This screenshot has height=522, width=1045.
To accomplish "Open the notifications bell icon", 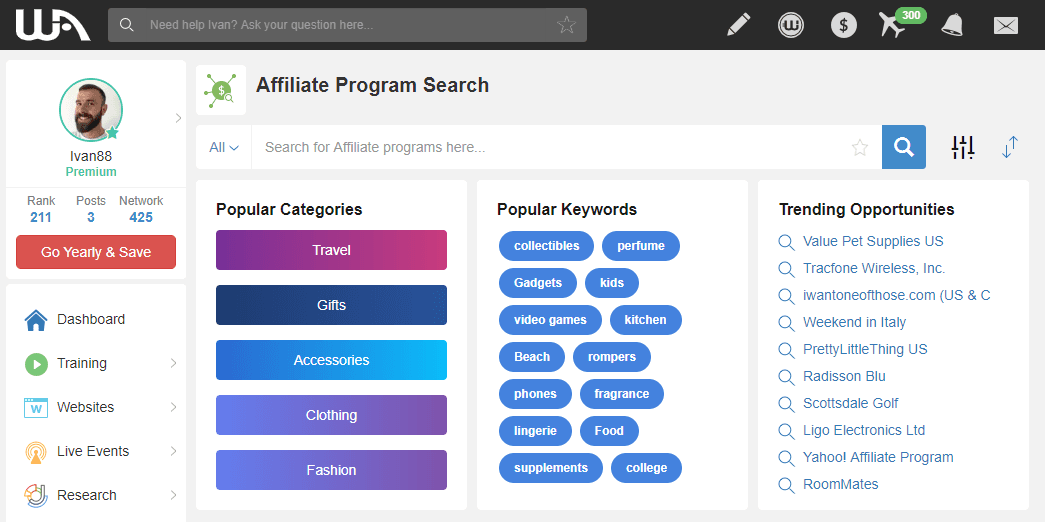I will pyautogui.click(x=952, y=25).
